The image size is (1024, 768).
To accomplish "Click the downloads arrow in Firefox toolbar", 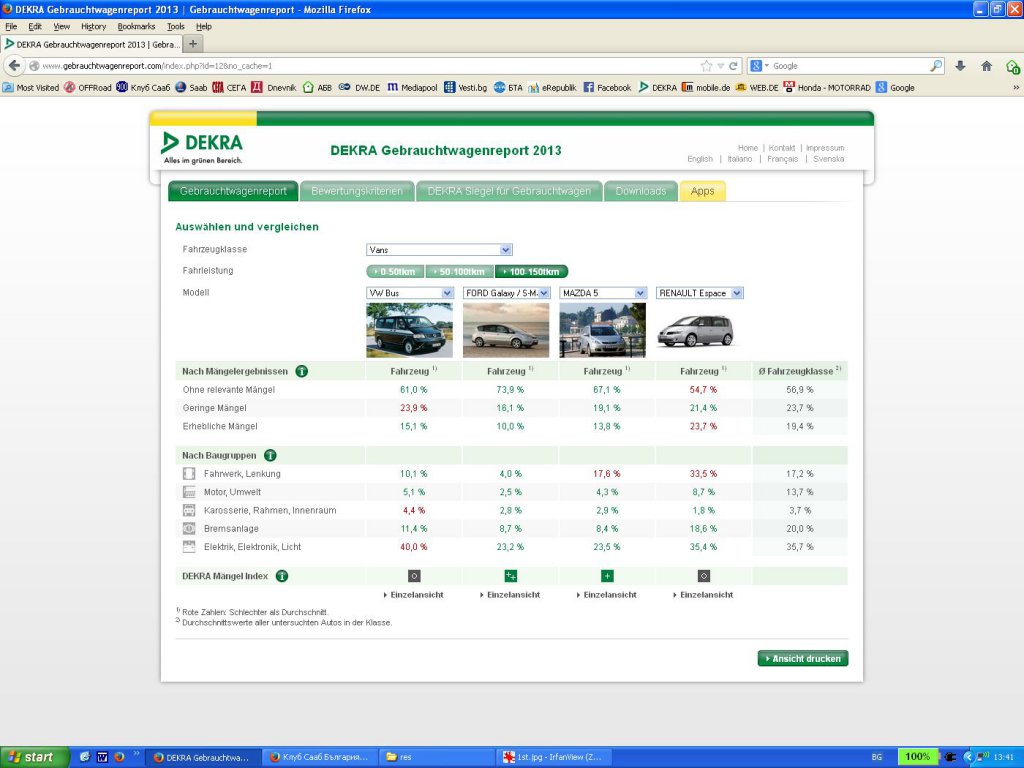I will tap(961, 66).
